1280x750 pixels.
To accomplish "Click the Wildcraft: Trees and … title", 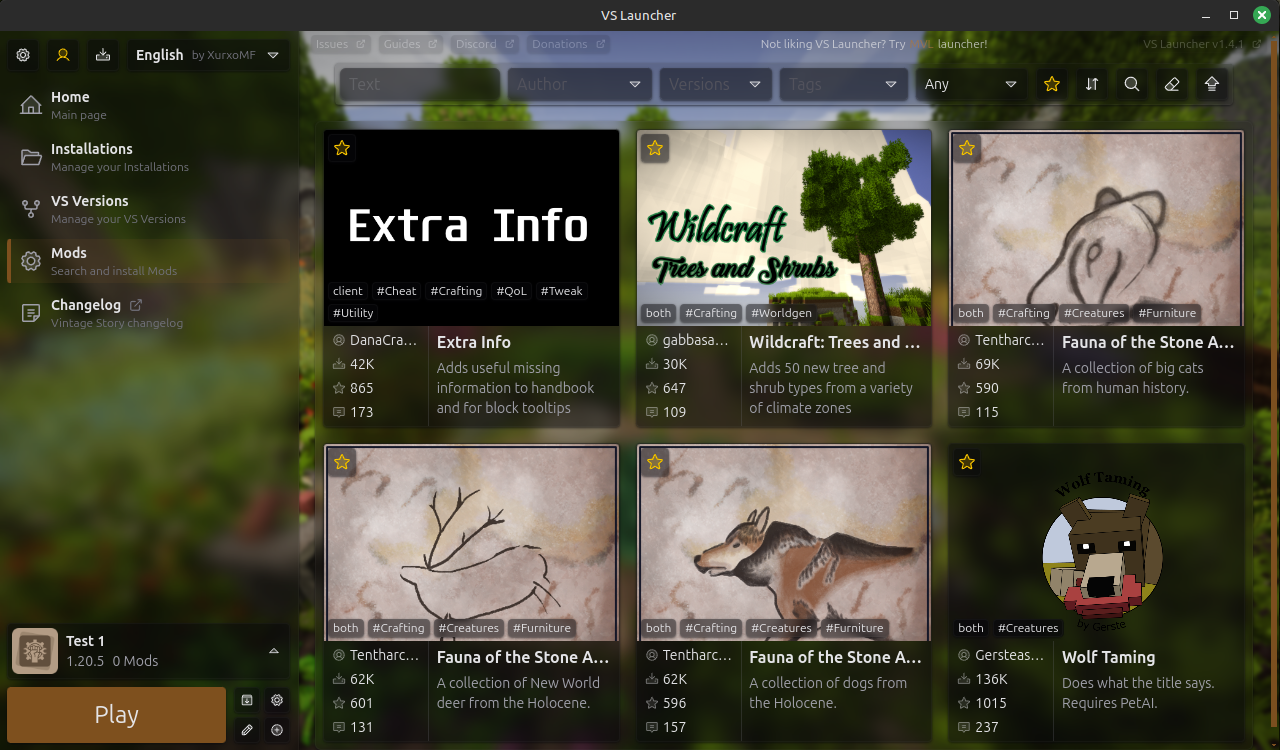I will (835, 342).
